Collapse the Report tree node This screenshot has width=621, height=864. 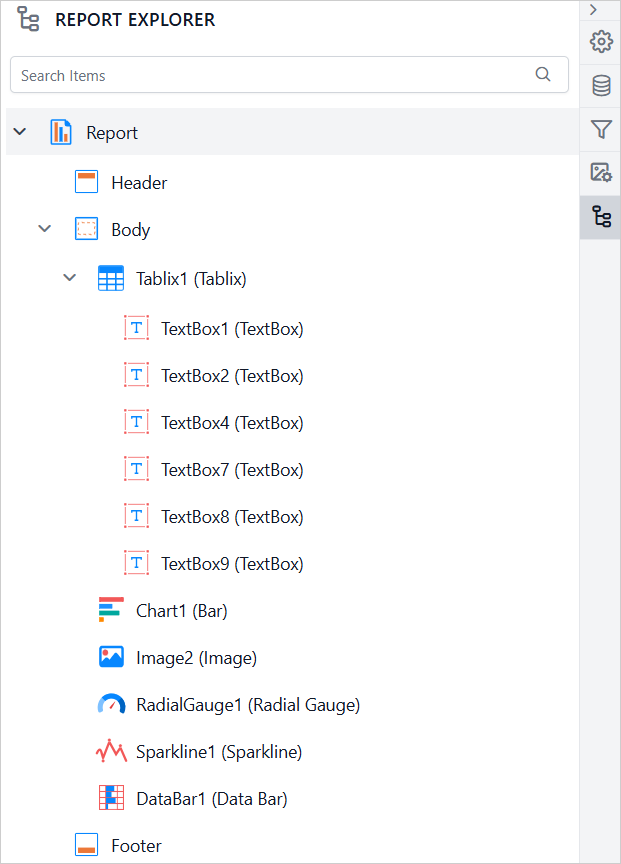pos(19,131)
